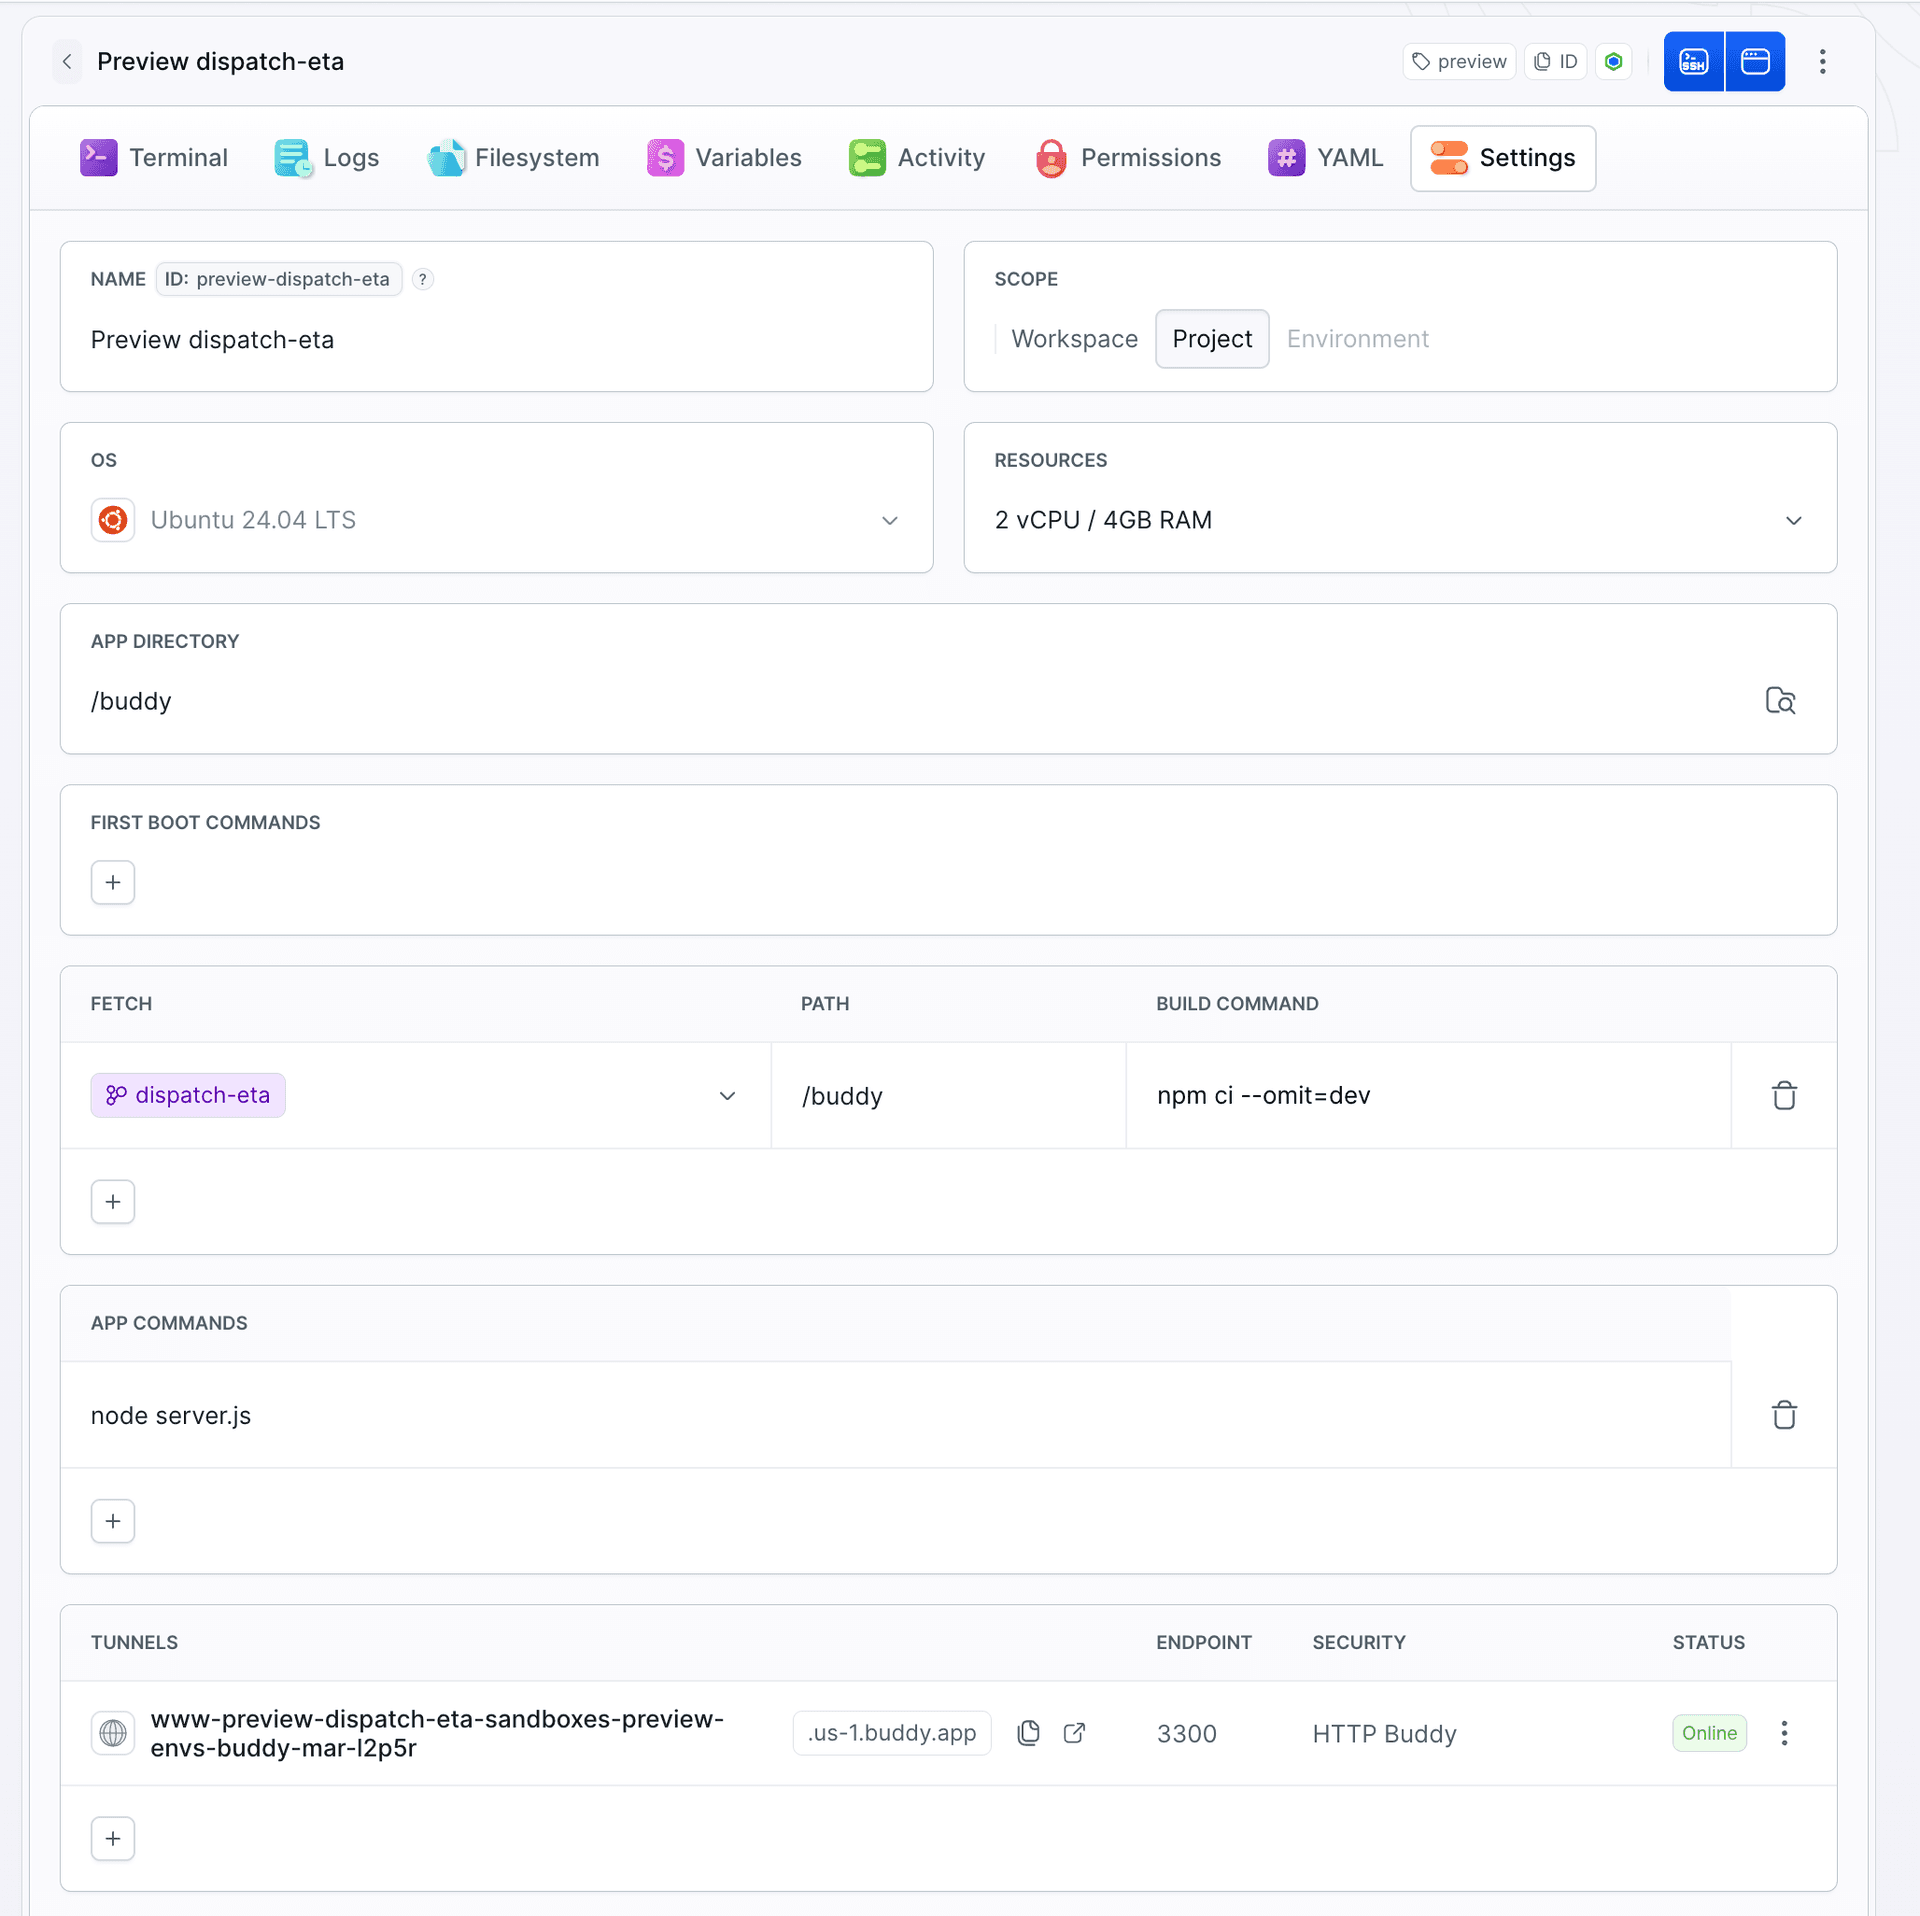This screenshot has width=1920, height=1916.
Task: Set scope to Project
Action: (x=1212, y=339)
